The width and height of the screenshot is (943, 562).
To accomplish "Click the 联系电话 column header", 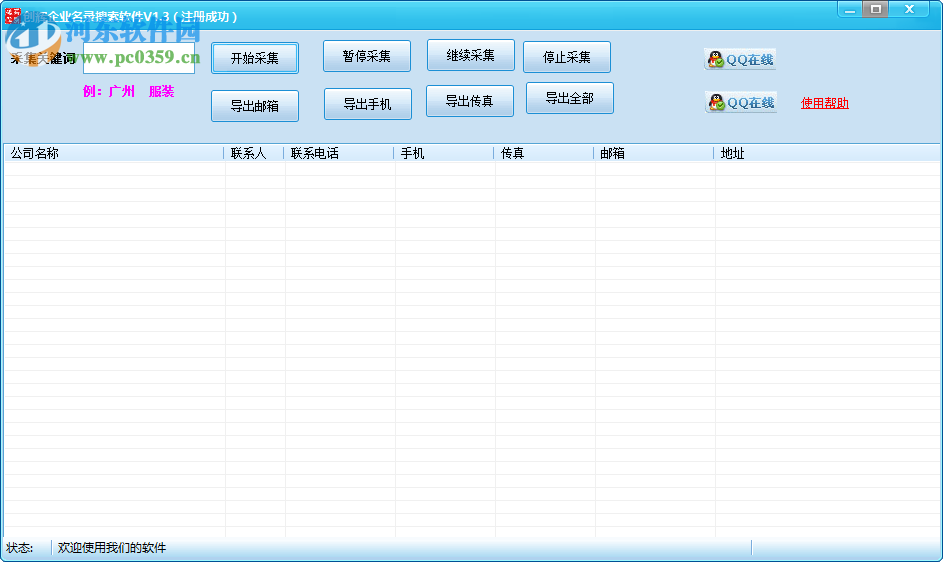I will point(339,153).
